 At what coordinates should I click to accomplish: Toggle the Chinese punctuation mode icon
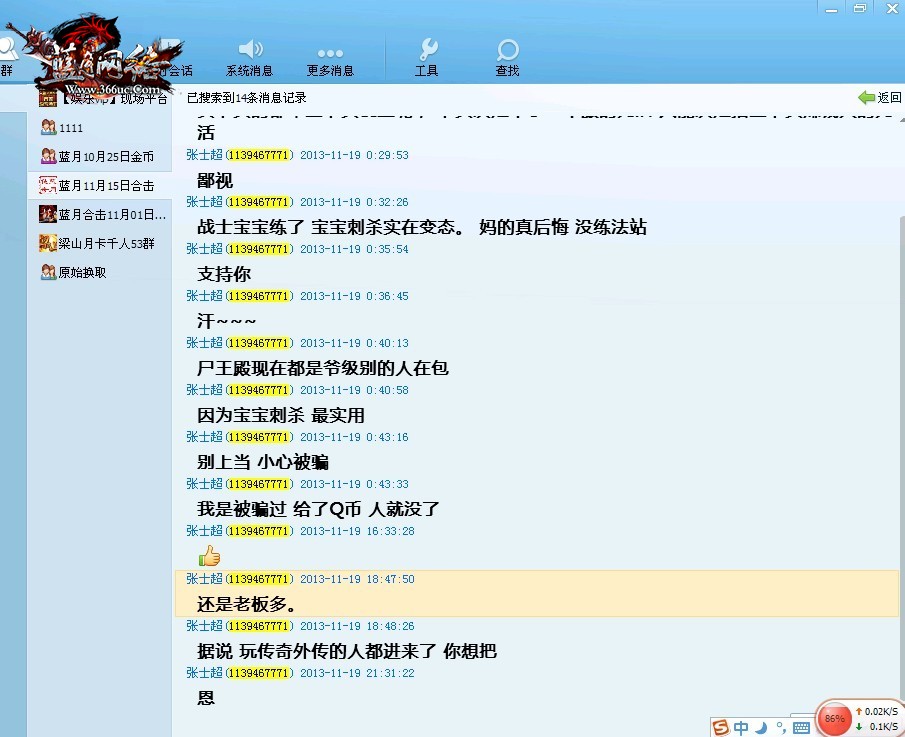tap(780, 727)
